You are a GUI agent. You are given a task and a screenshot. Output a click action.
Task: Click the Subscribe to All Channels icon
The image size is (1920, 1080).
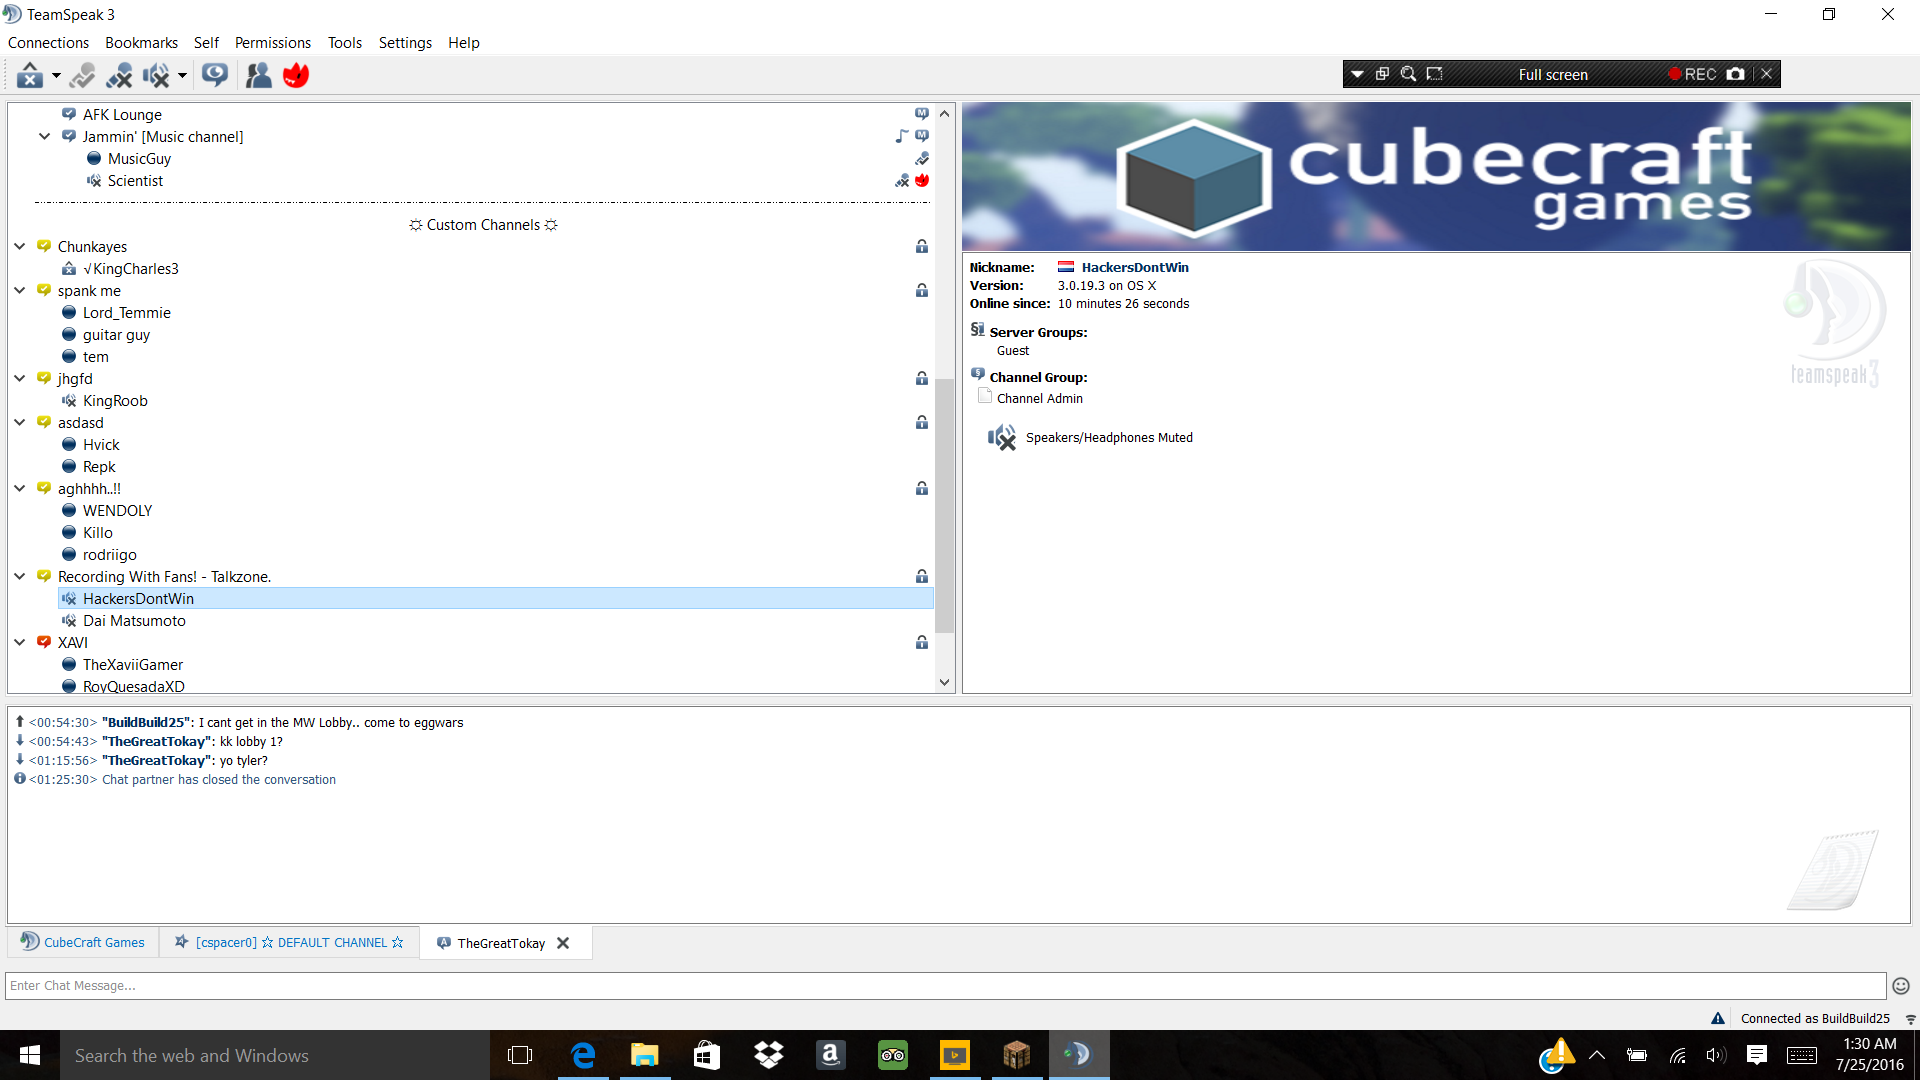pos(215,75)
